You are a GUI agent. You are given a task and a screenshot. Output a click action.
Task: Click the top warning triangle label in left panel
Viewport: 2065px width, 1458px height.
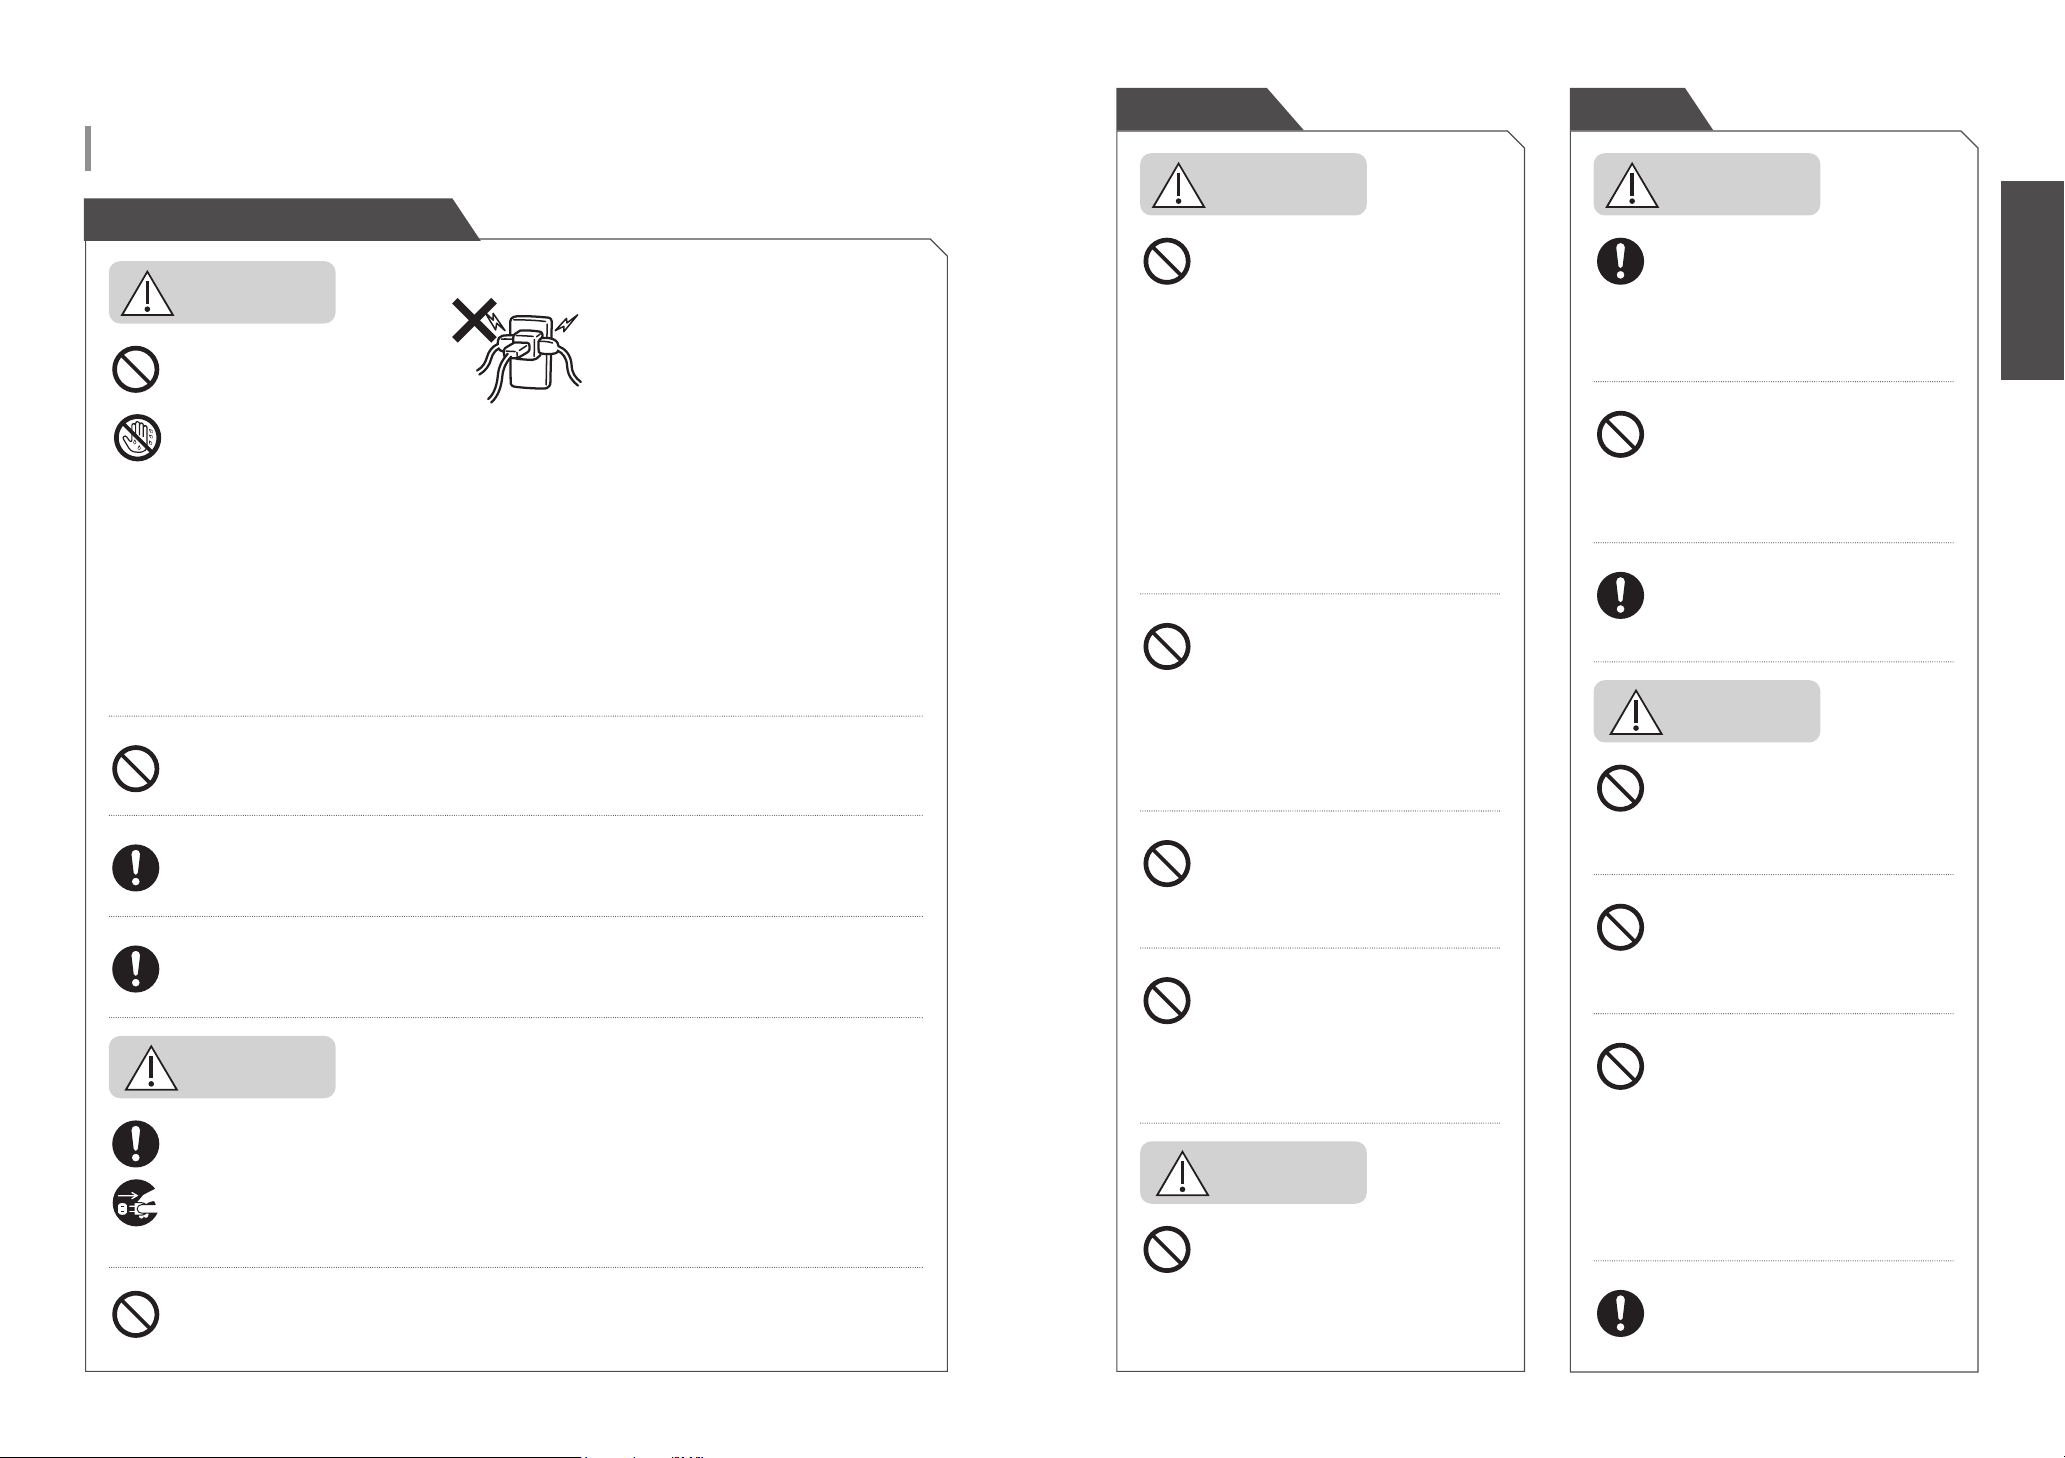pos(222,292)
